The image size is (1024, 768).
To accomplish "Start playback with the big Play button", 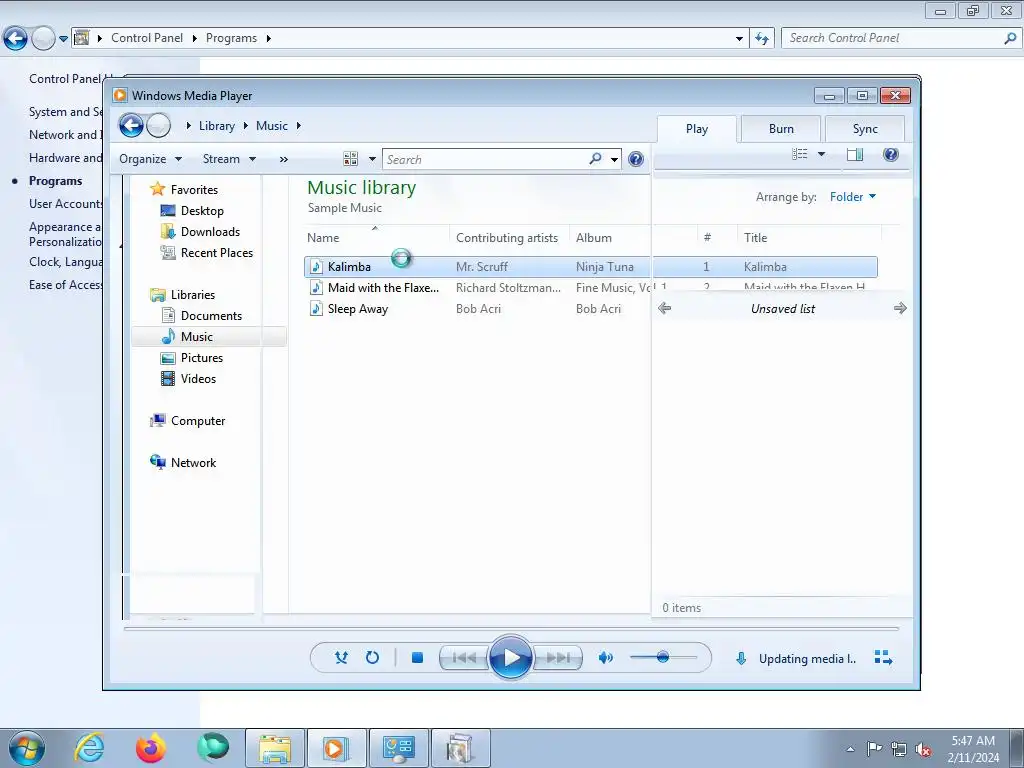I will pos(510,657).
